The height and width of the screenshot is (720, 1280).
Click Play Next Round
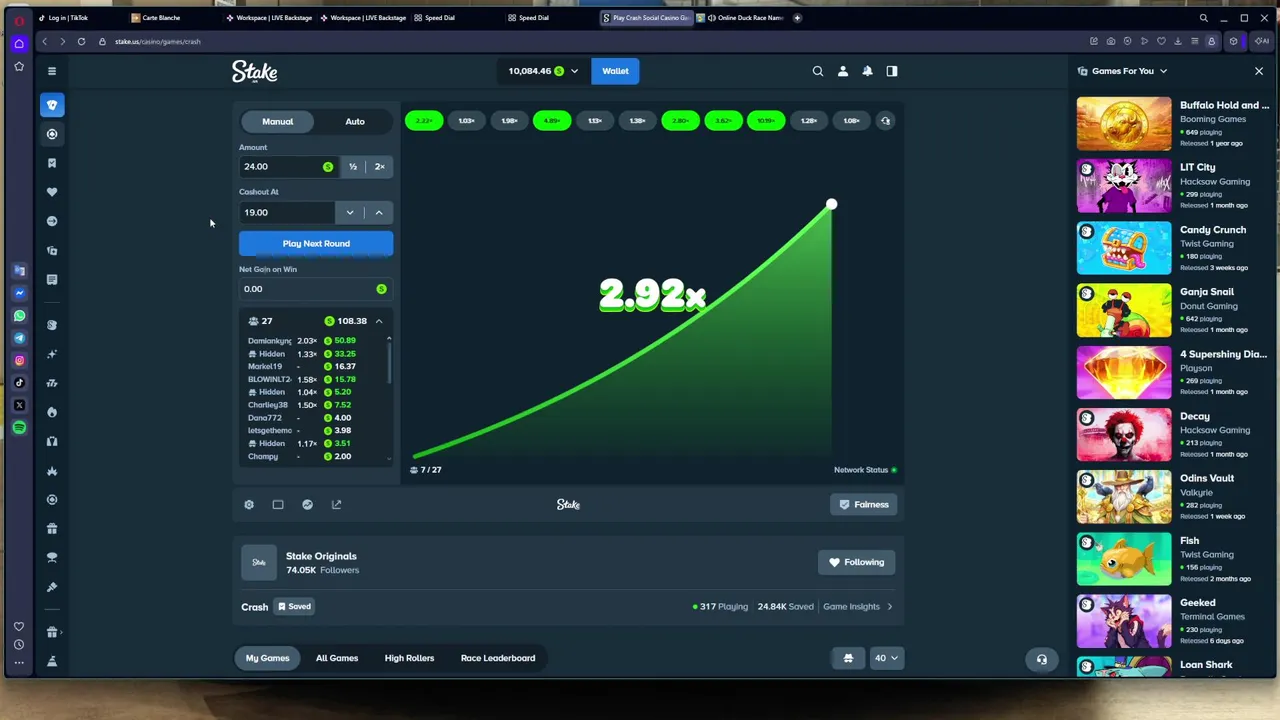(316, 244)
